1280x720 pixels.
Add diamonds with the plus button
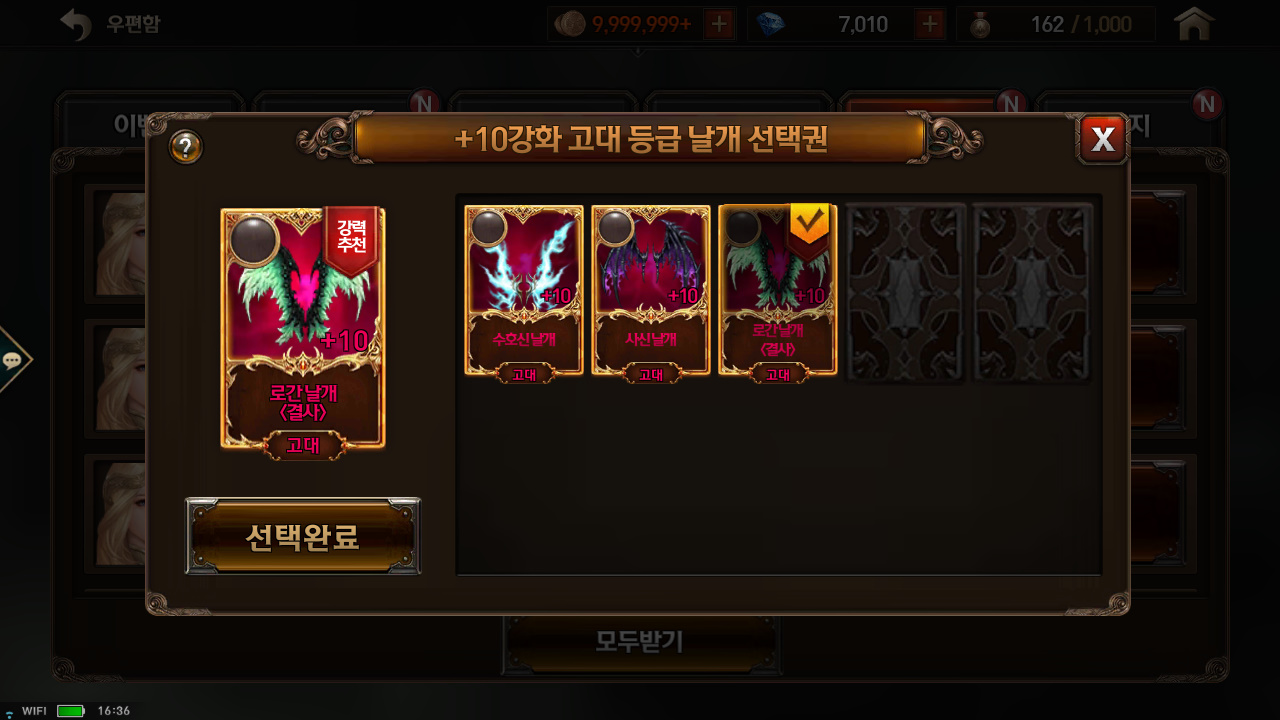[x=931, y=24]
